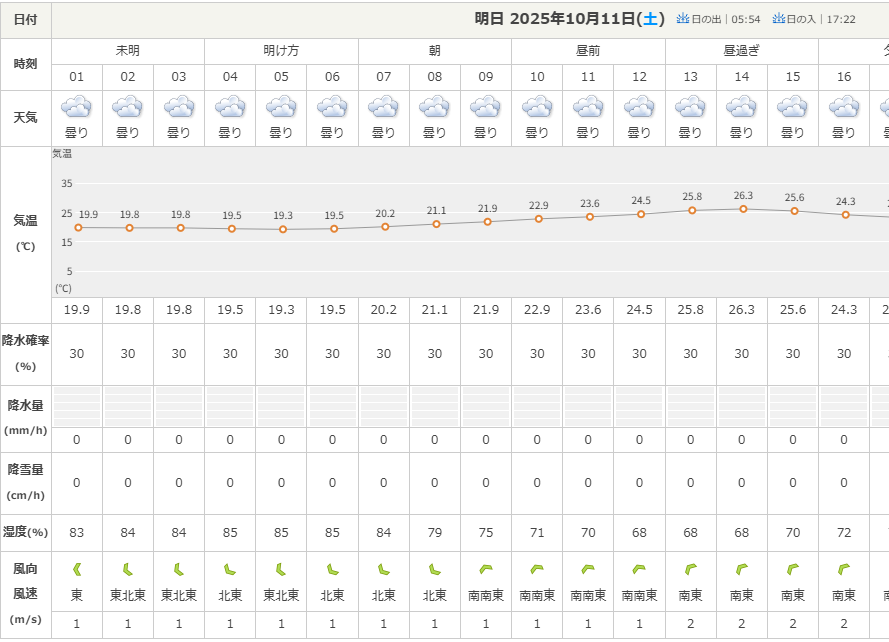
Task: Select the cloud icon under hour 07
Action: 384,107
